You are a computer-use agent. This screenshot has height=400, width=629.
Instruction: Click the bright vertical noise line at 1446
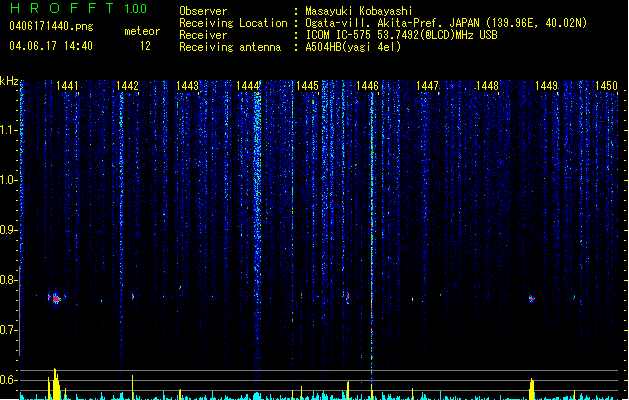click(x=371, y=233)
